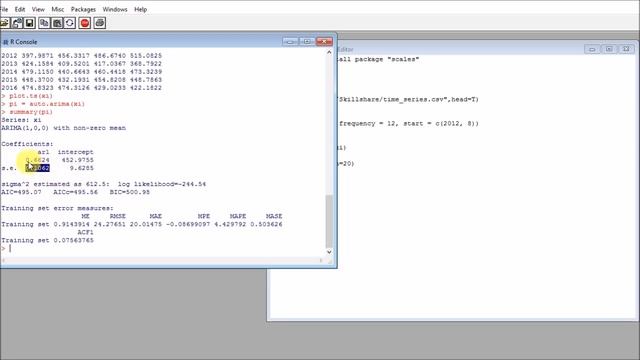Click the console horizontal scrollbar left arrow
Screen dimensions: 640x360
pos(4,260)
